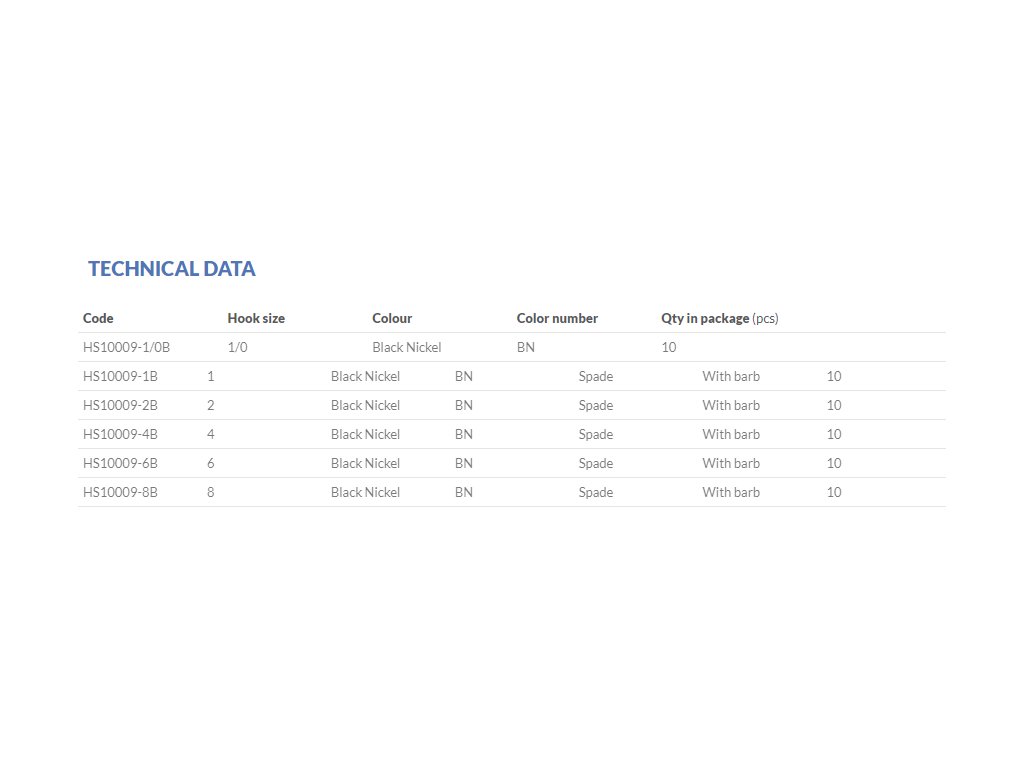Select product code HS10009-4B
1024x768 pixels.
click(x=120, y=434)
